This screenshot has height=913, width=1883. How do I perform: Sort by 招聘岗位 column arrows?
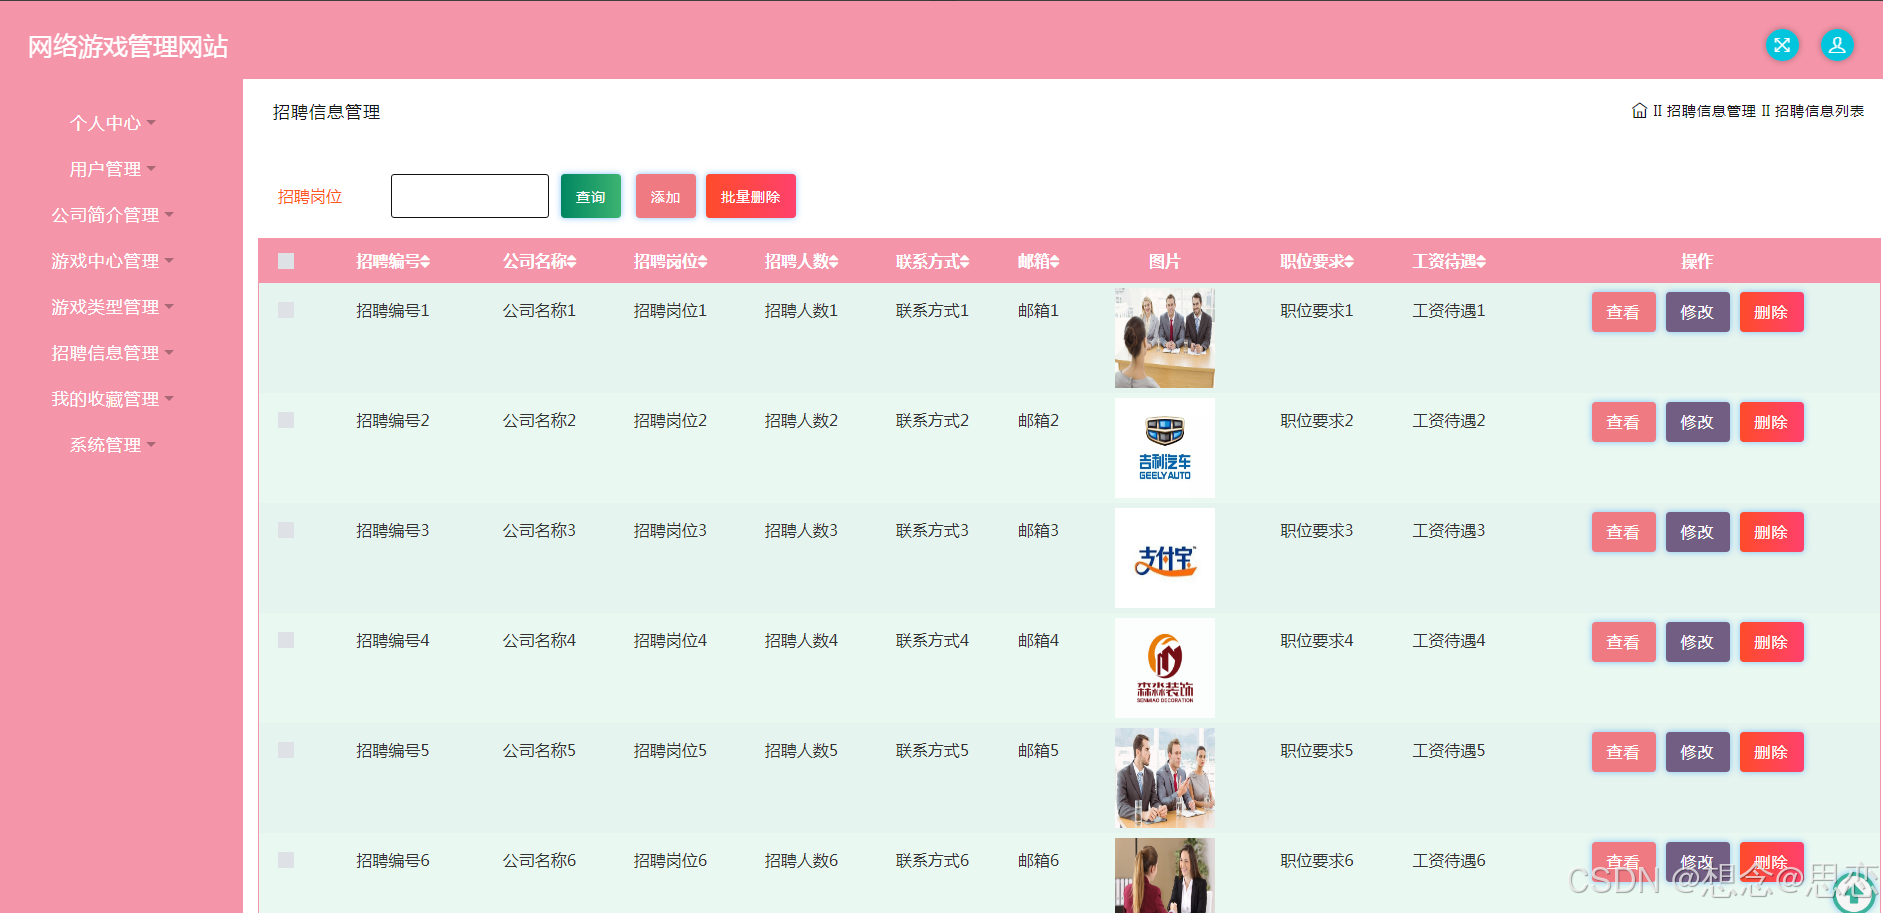(x=702, y=261)
